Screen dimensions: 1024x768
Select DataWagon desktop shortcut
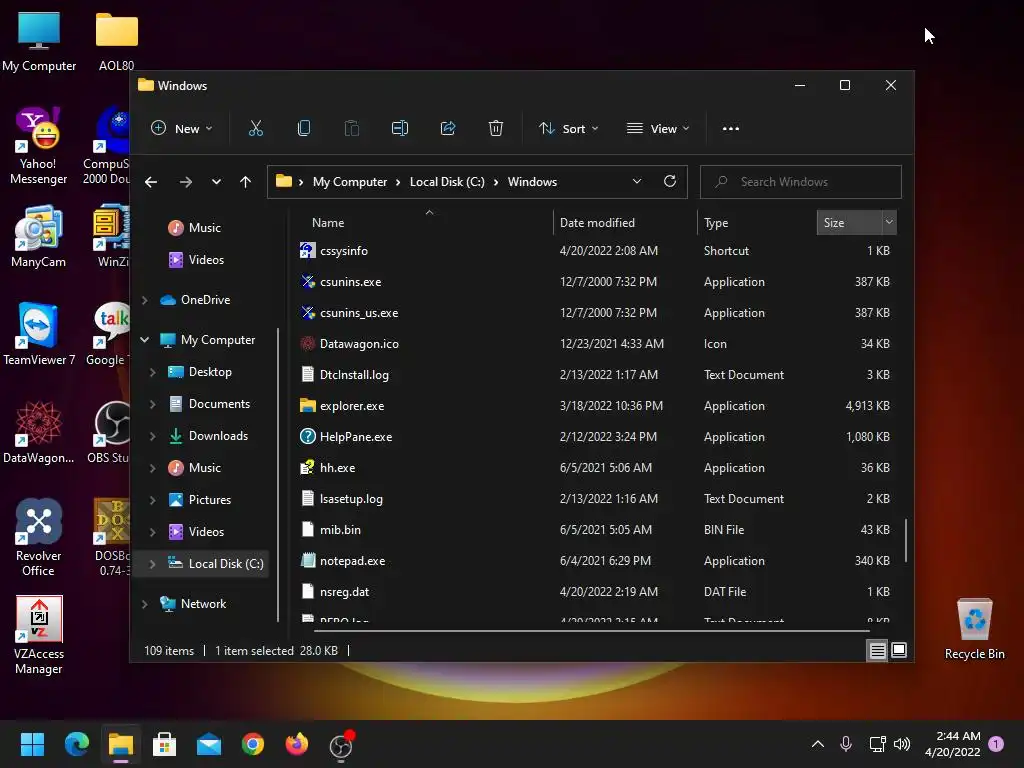pos(39,432)
